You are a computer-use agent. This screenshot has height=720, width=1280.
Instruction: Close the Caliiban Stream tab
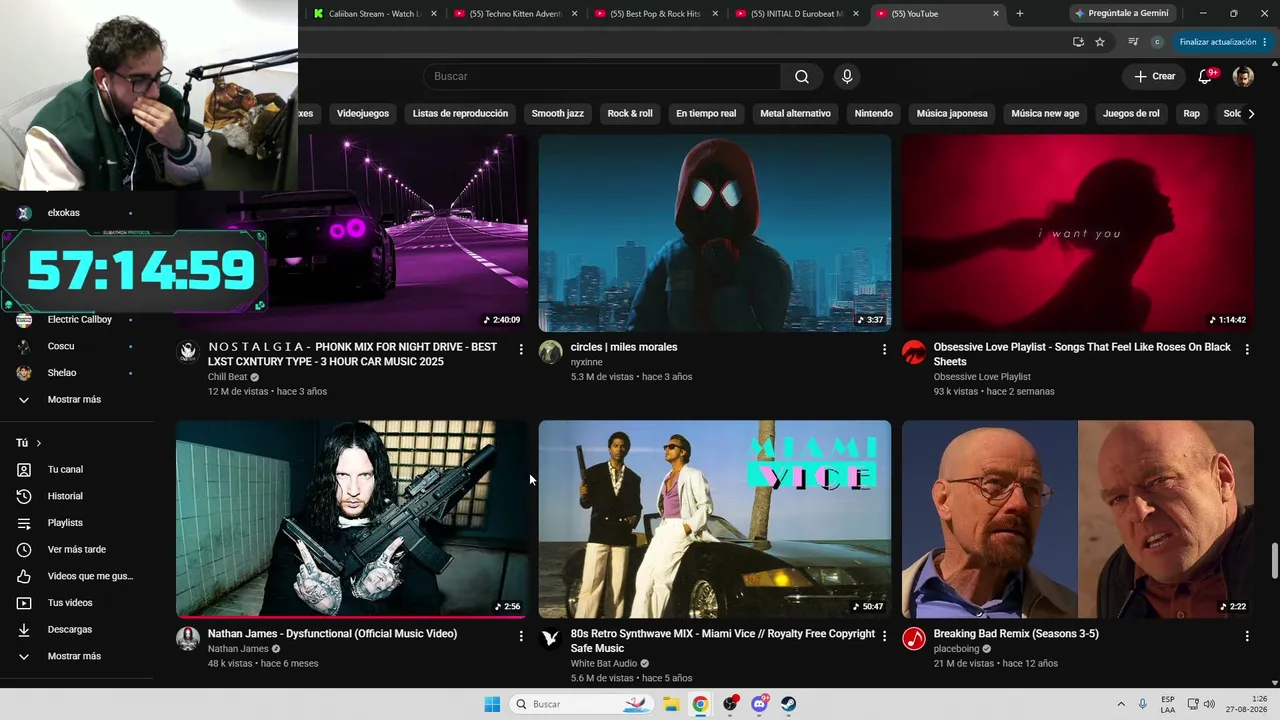[434, 14]
